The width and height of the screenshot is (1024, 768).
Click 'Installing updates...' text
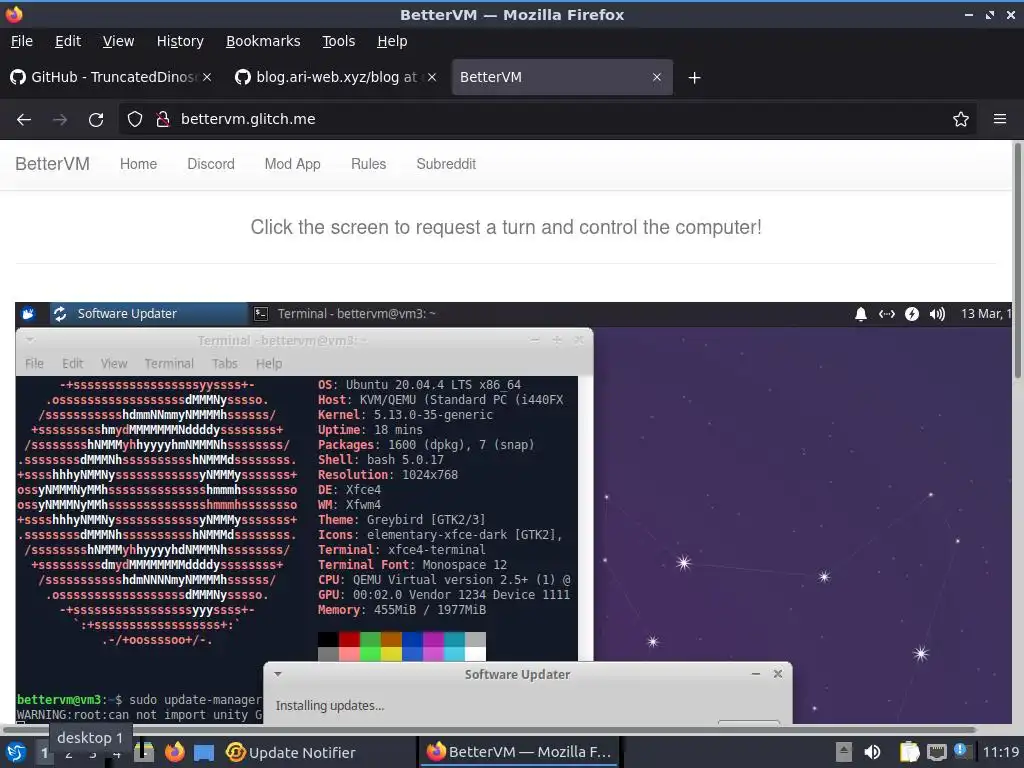click(x=330, y=705)
